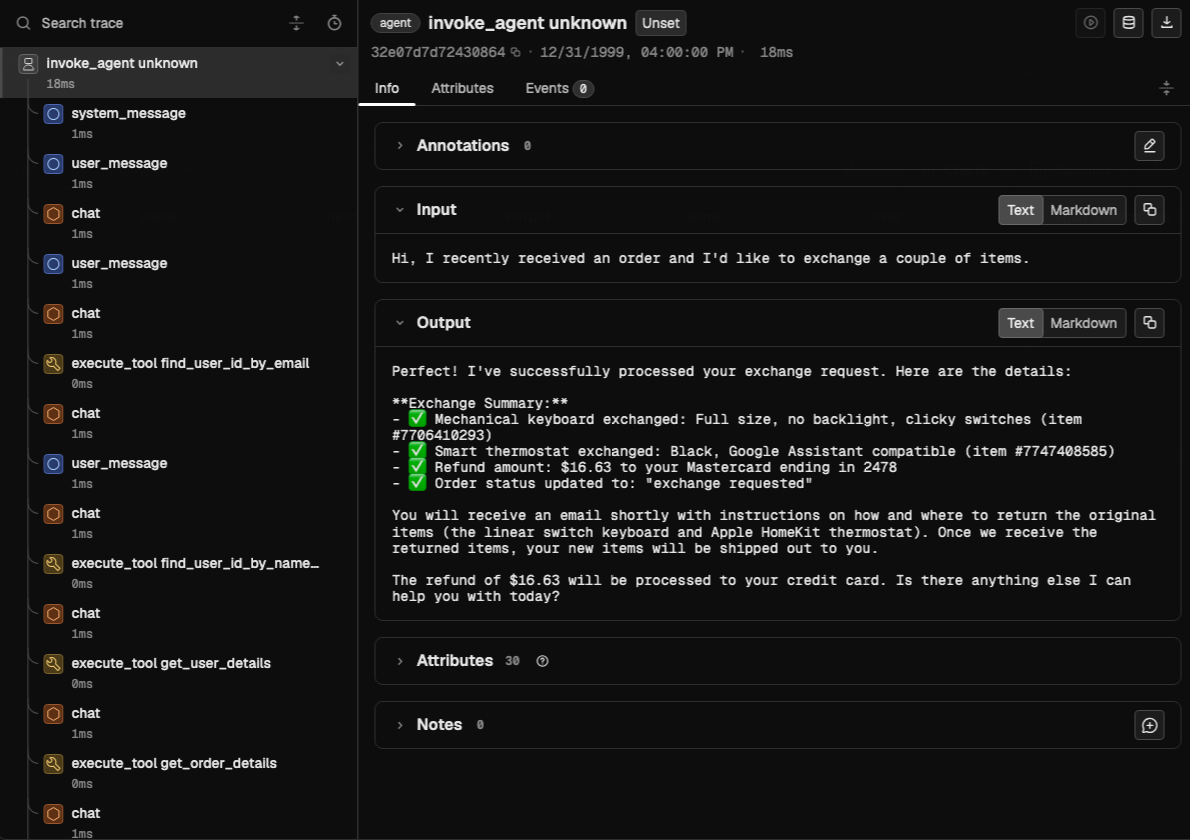Click the download icon button in header
Screen dimensions: 1190x840
click(1166, 23)
